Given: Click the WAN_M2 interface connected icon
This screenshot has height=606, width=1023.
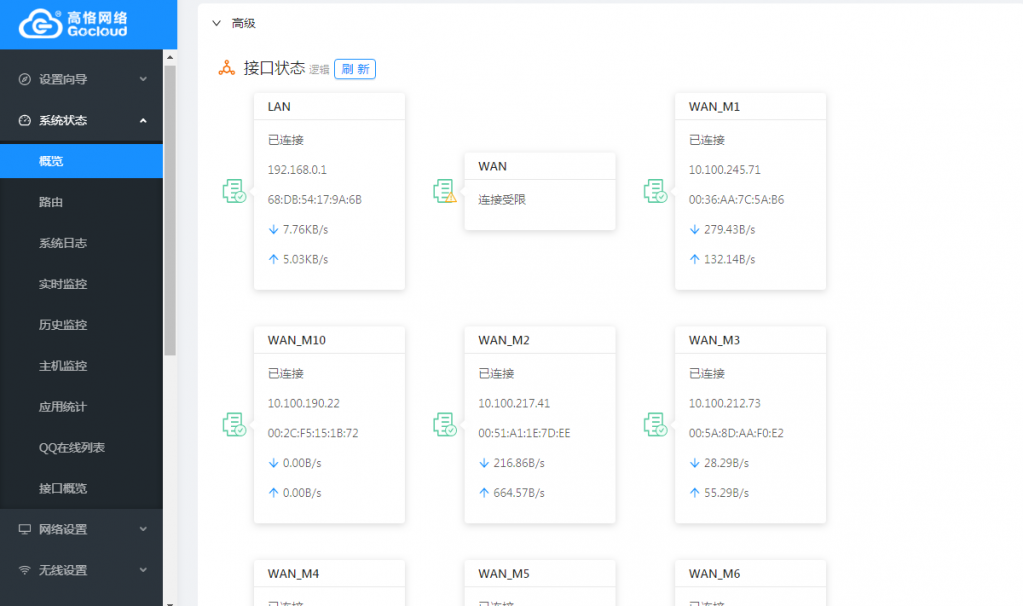Looking at the screenshot, I should pyautogui.click(x=445, y=425).
